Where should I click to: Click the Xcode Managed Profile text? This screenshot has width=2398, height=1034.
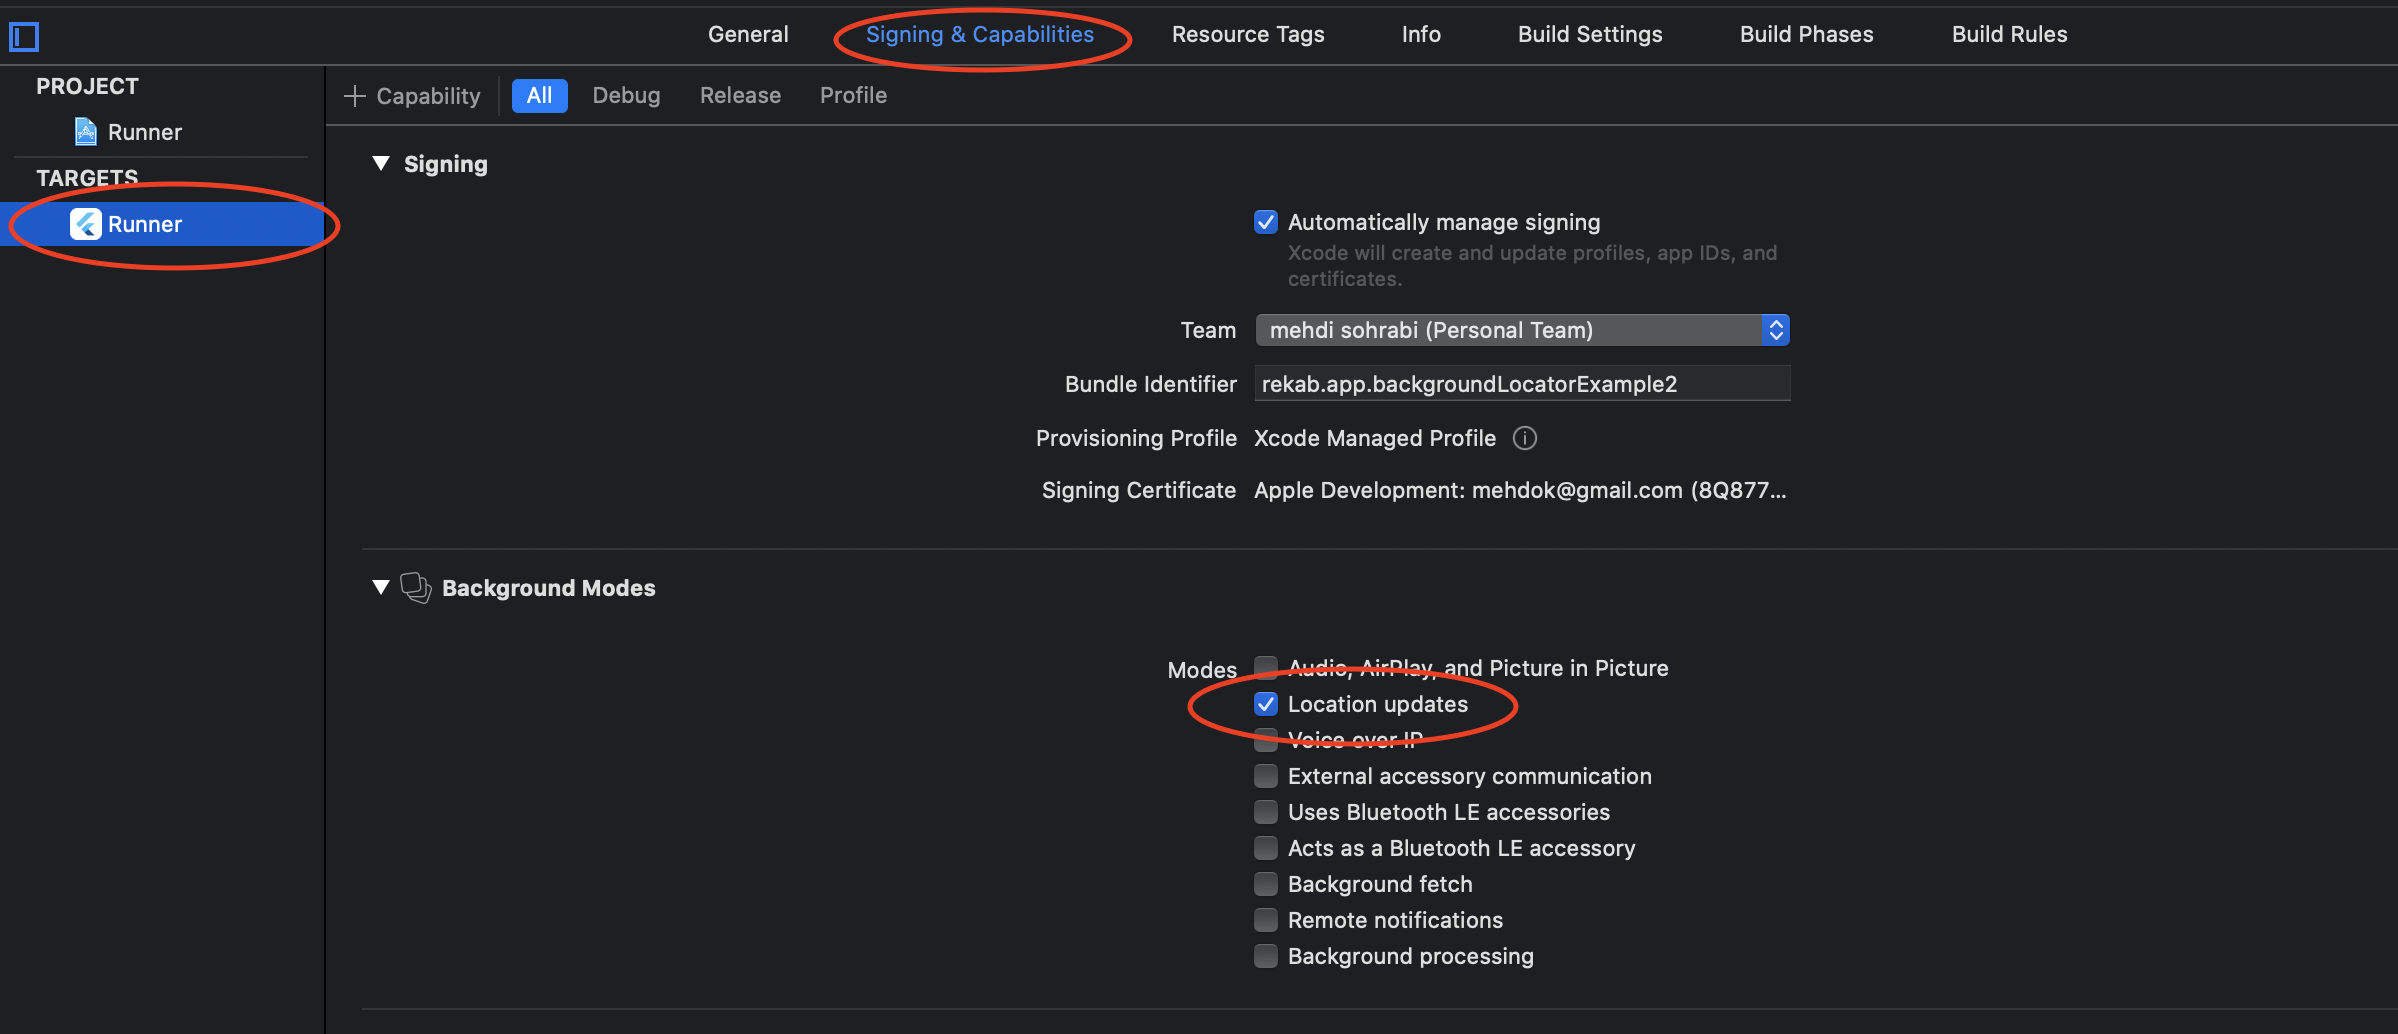[1375, 438]
